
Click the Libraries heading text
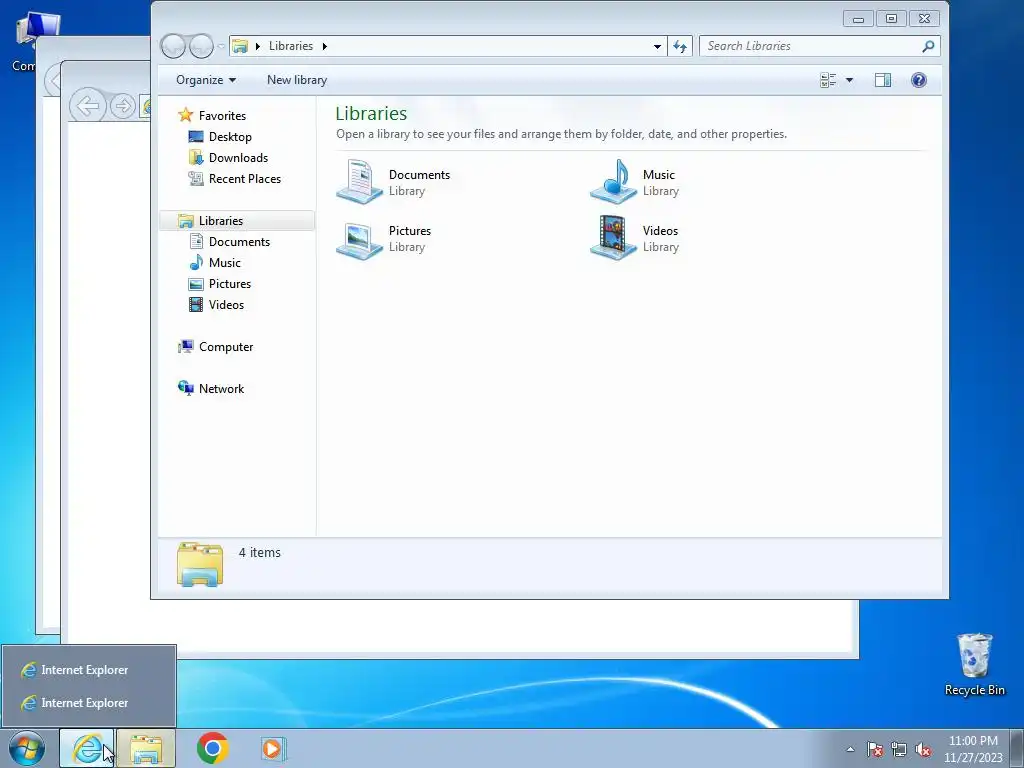coord(371,114)
